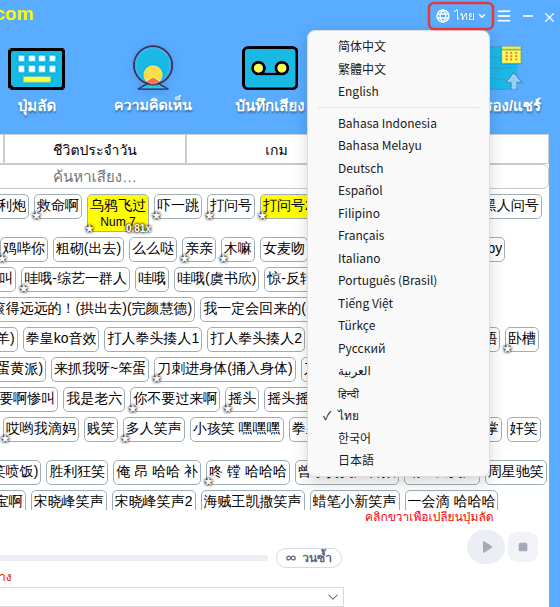The image size is (560, 607).
Task: Toggle the วนซ้ำ loop button
Action: tap(309, 558)
